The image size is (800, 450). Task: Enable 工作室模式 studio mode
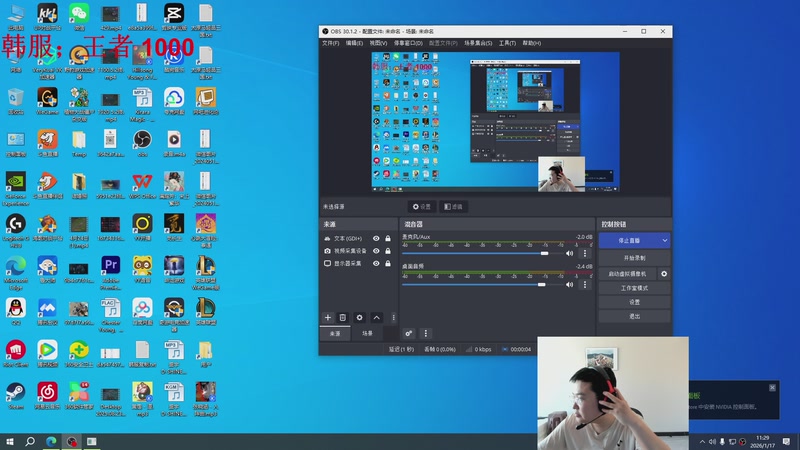(x=634, y=288)
